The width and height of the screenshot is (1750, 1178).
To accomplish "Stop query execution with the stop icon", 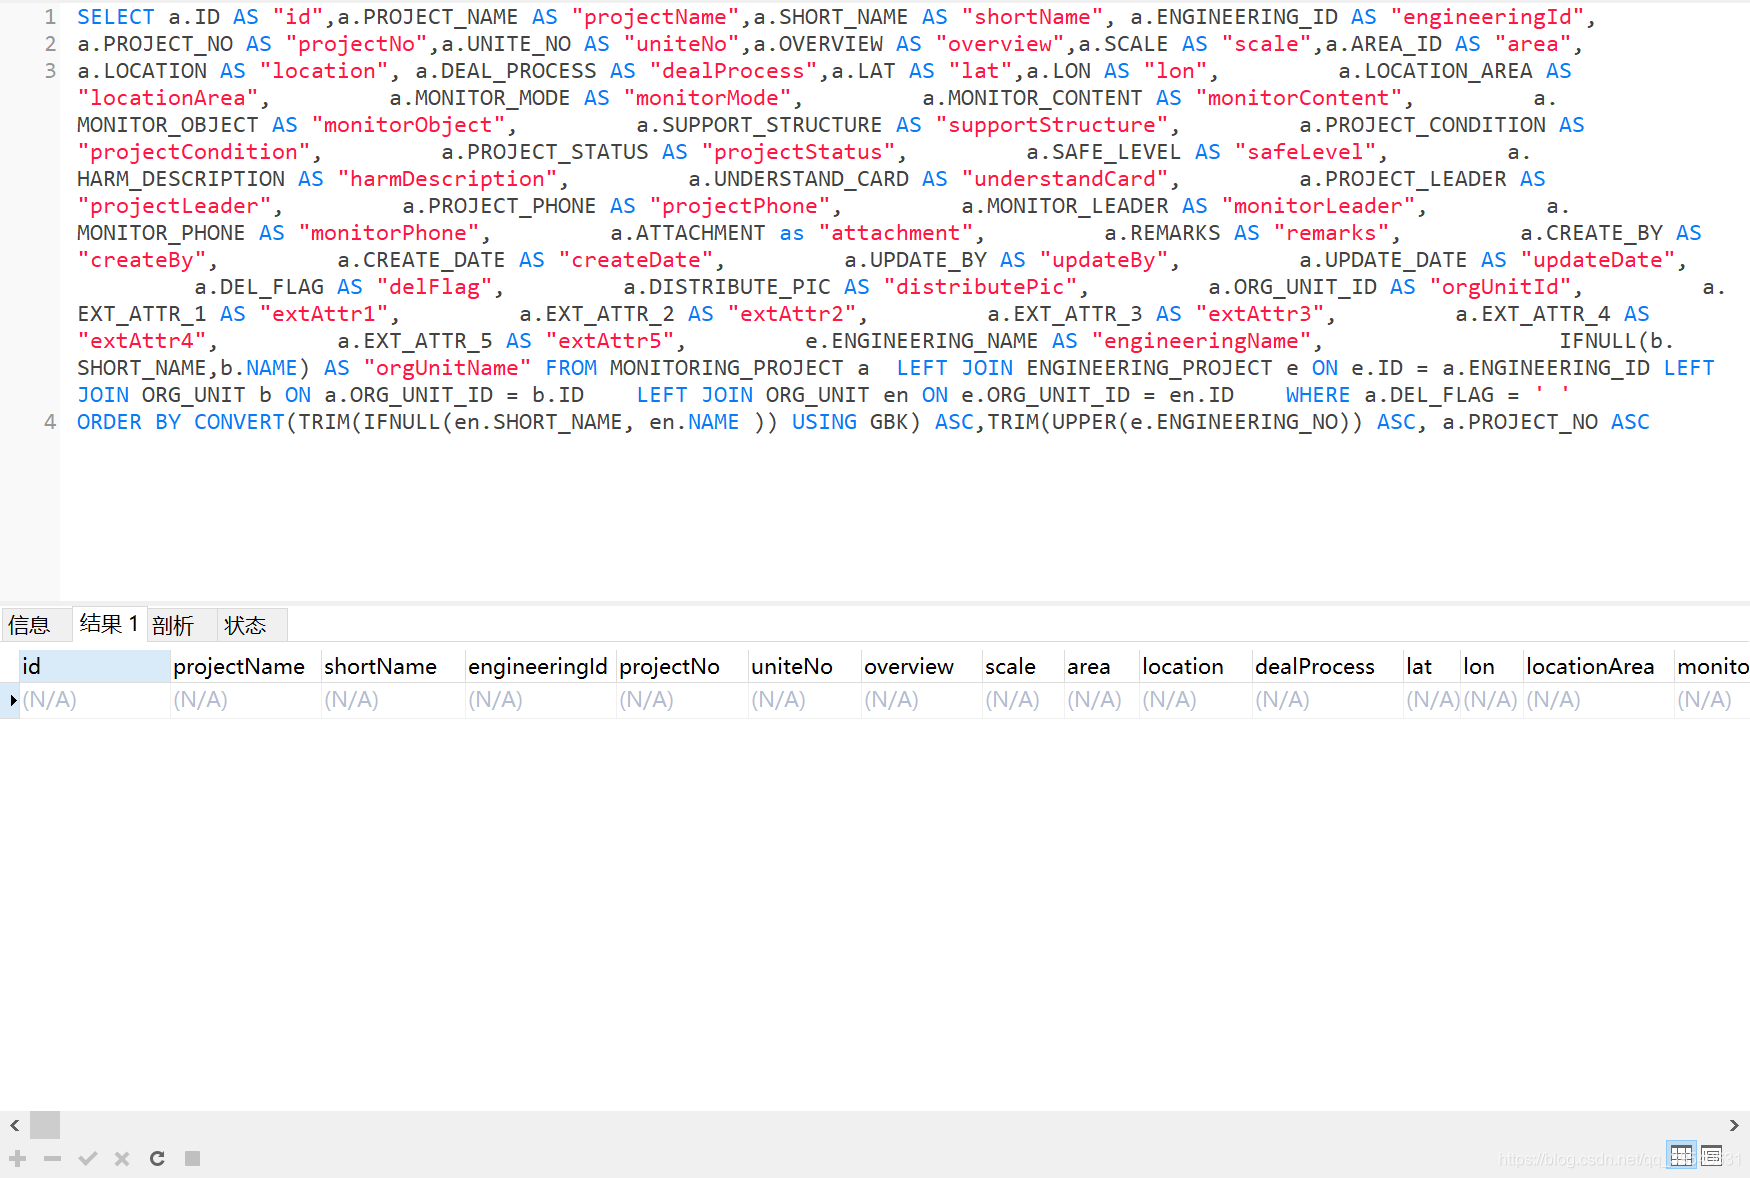I will coord(192,1158).
